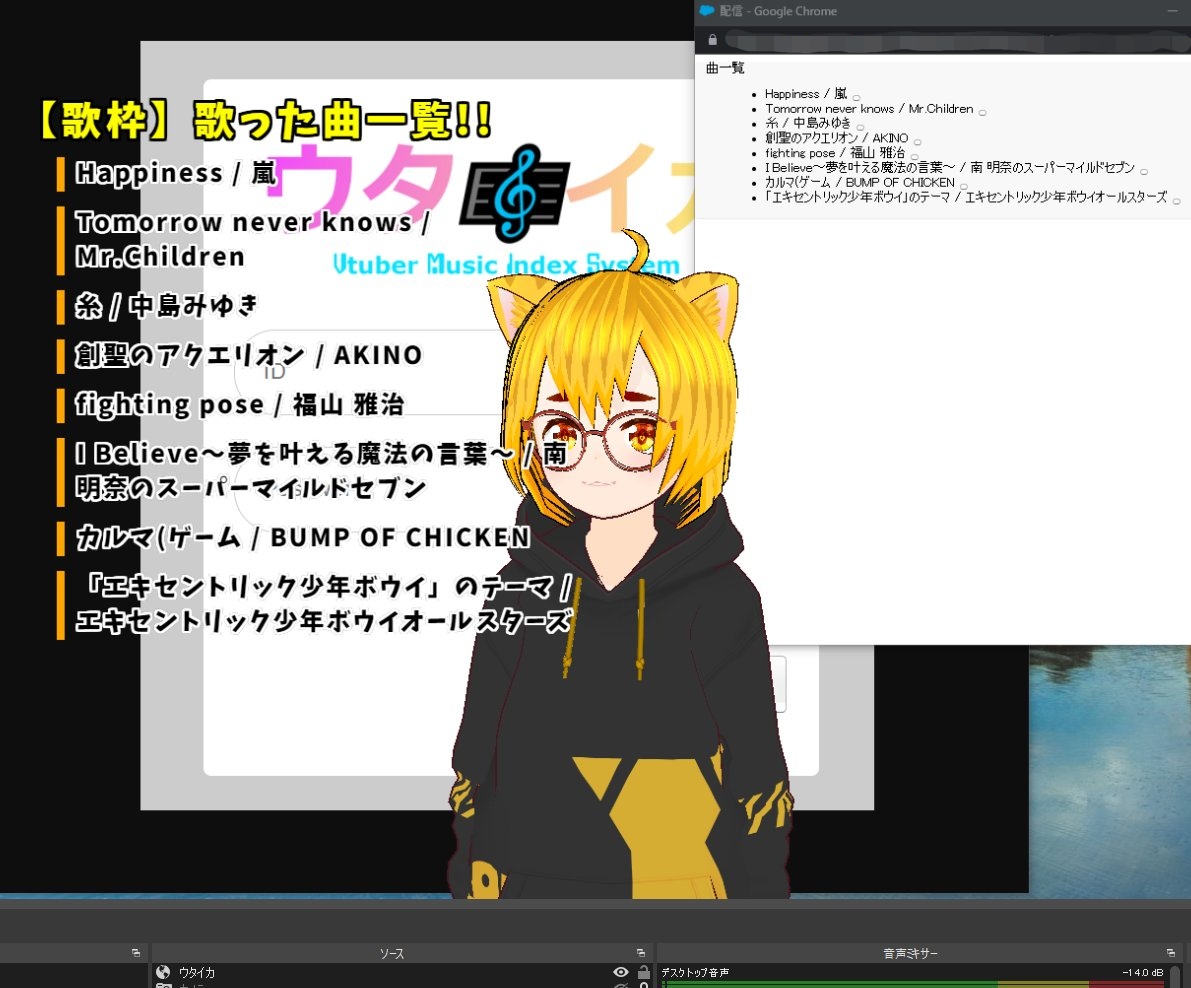Click fighting pose / 福山 雅治 entry in Chrome
This screenshot has height=988, width=1191.
click(835, 153)
